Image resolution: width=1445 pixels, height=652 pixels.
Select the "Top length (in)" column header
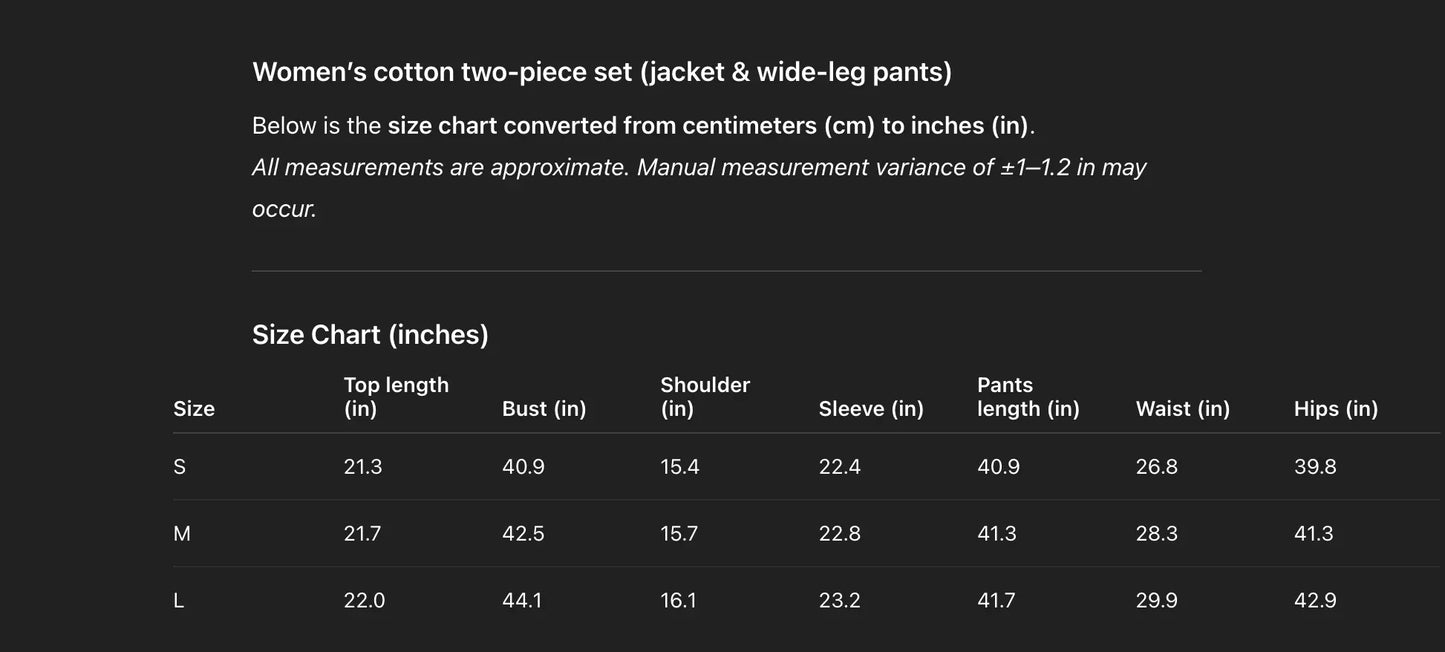[396, 397]
